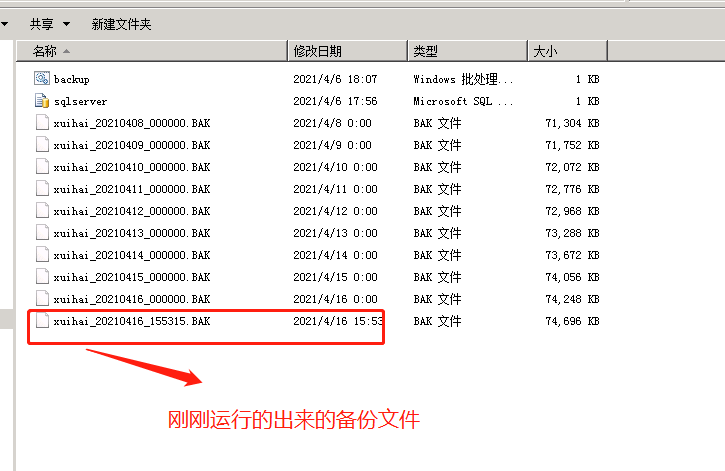Click the date 2021/4/16 15:53
725x471 pixels.
338,321
